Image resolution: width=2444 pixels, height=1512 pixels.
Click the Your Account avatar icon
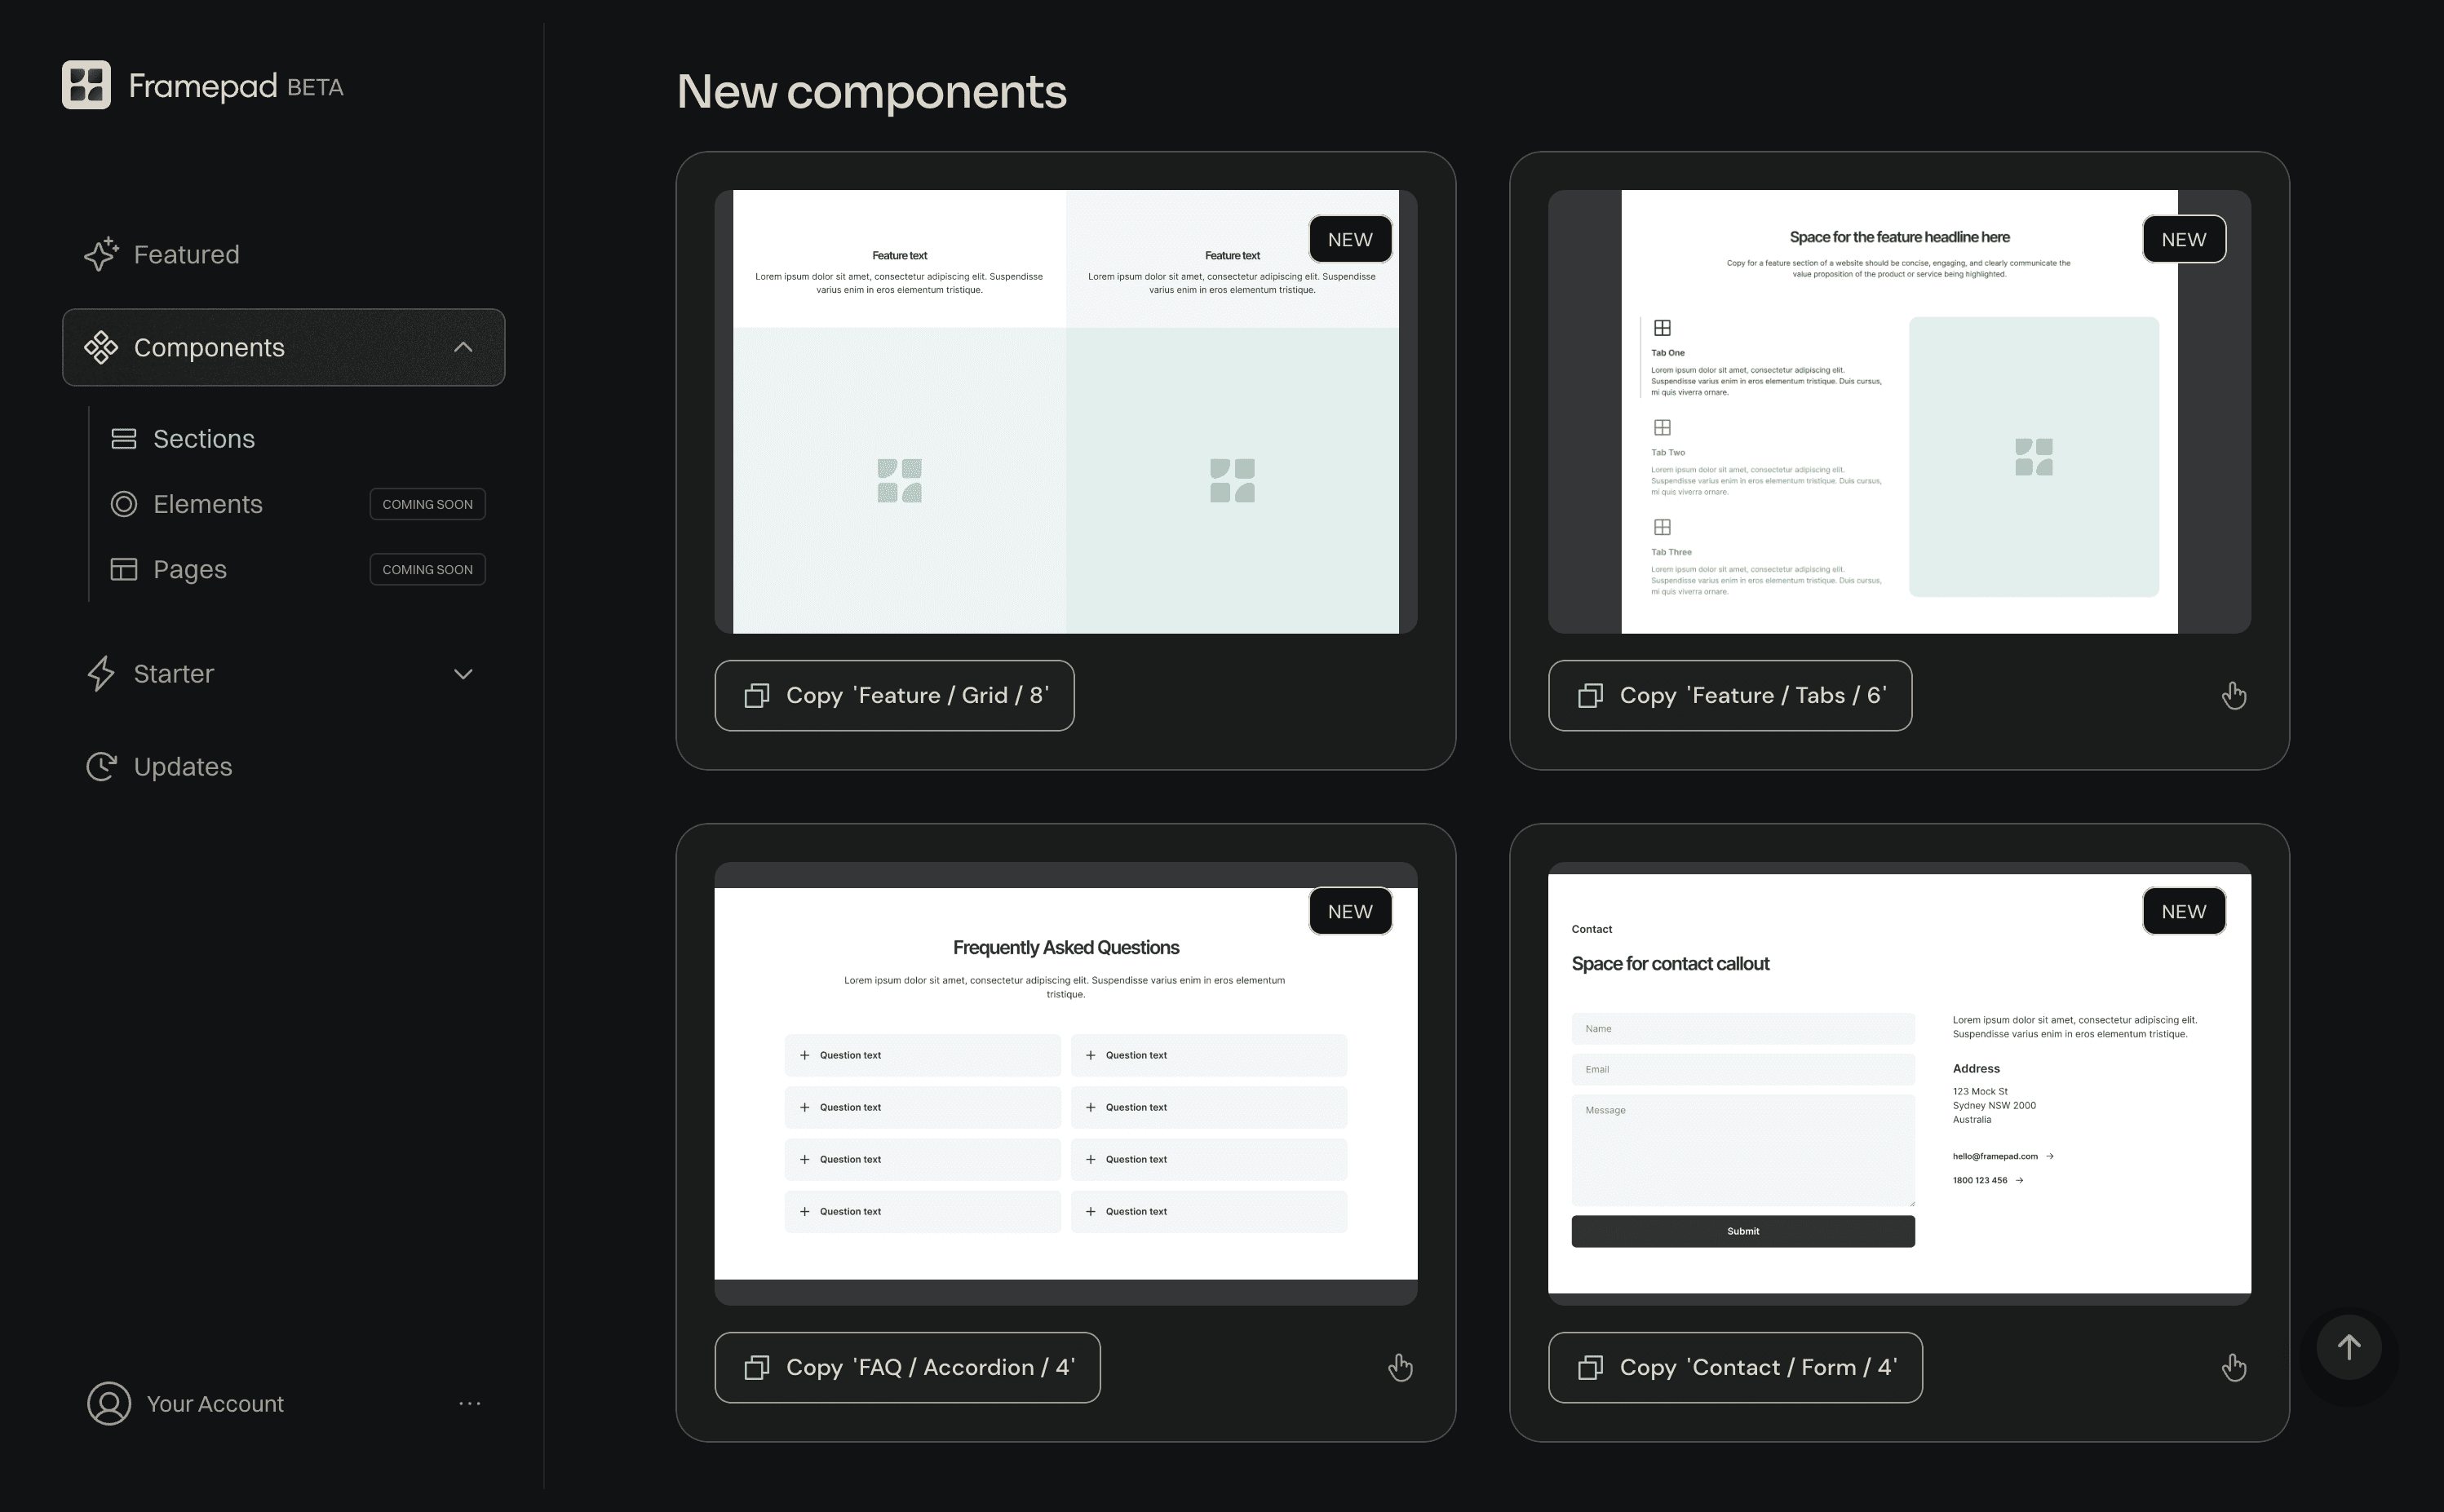(x=109, y=1403)
